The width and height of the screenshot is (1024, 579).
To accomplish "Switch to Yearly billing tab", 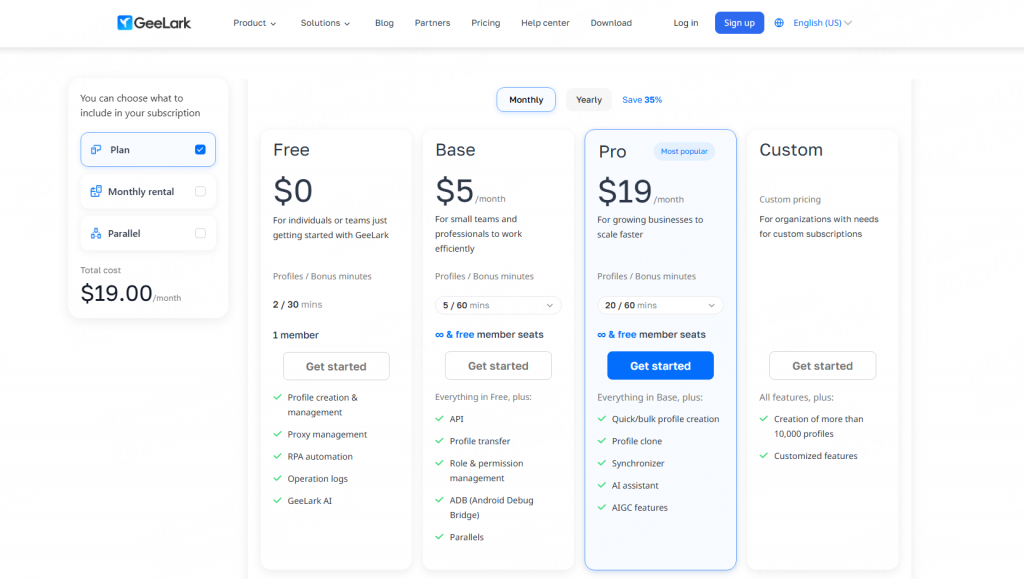I will point(589,100).
